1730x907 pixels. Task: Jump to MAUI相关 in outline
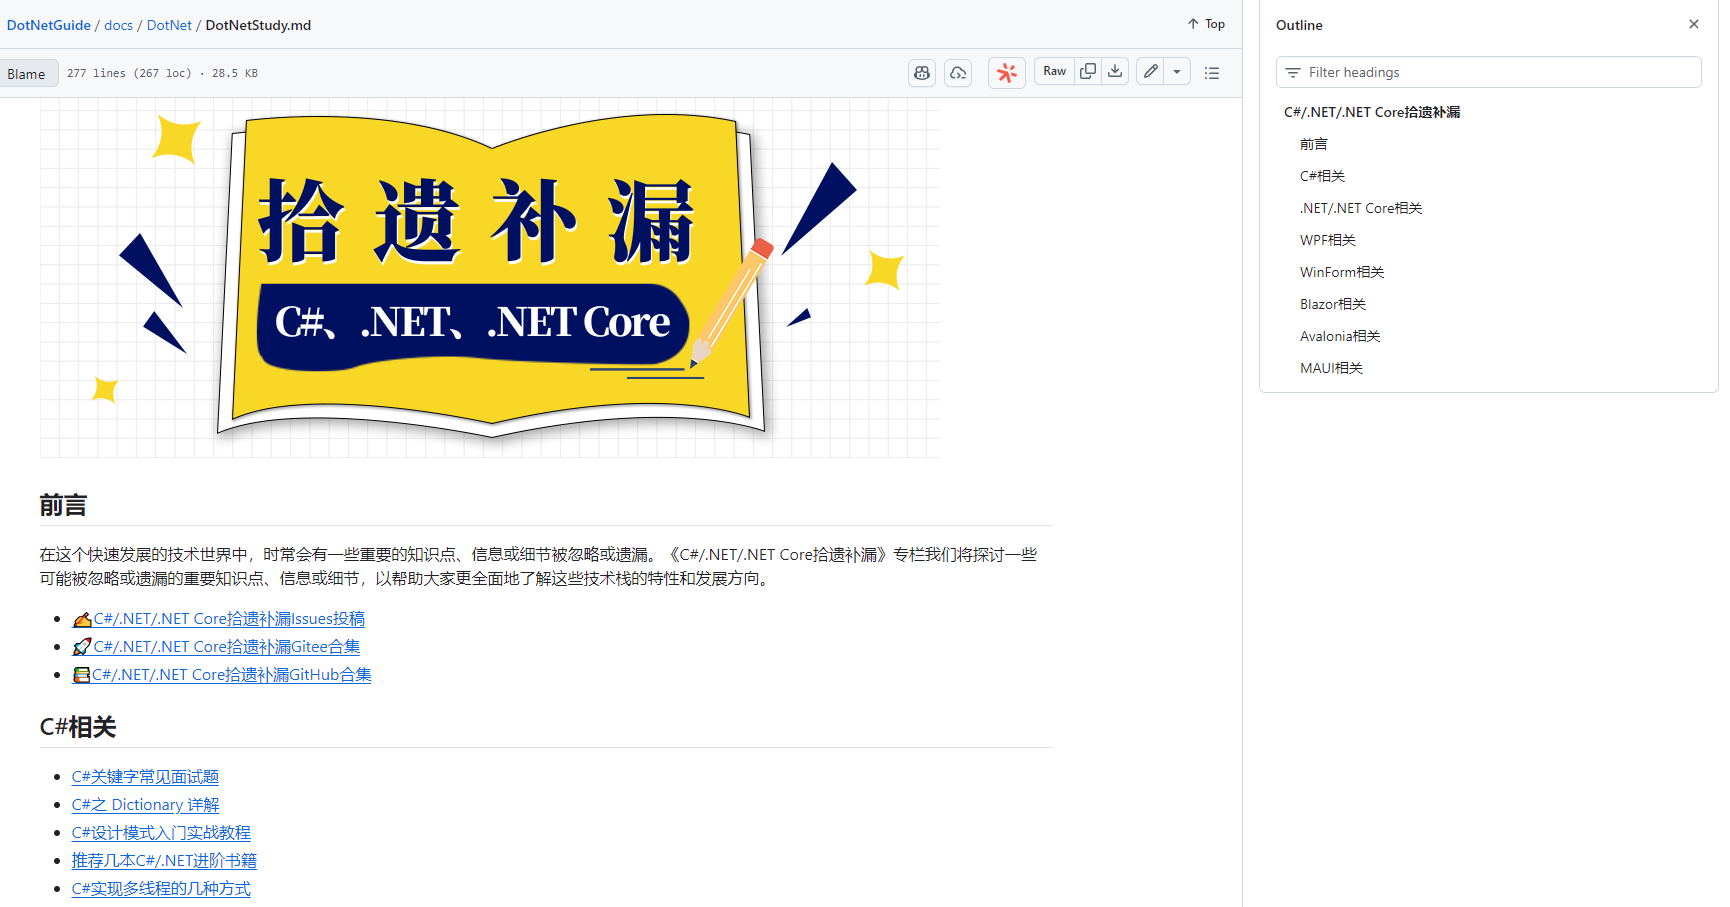(x=1331, y=368)
